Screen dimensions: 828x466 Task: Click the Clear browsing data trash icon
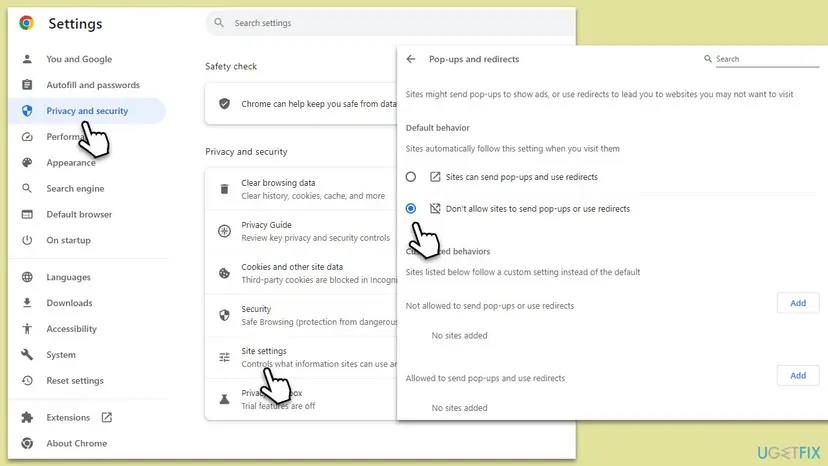pyautogui.click(x=224, y=189)
